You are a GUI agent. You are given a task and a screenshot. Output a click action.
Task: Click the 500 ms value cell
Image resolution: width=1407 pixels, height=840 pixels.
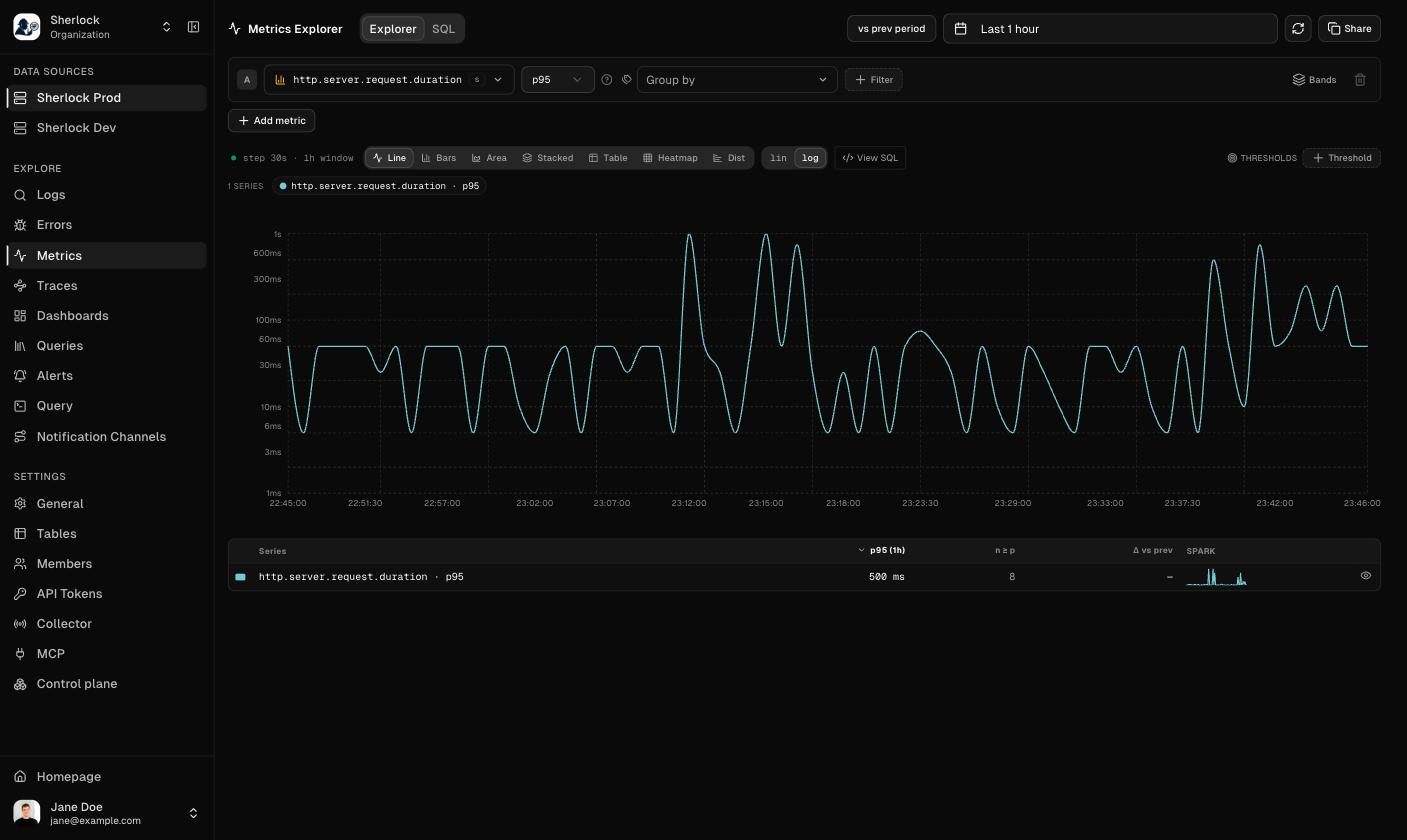886,577
